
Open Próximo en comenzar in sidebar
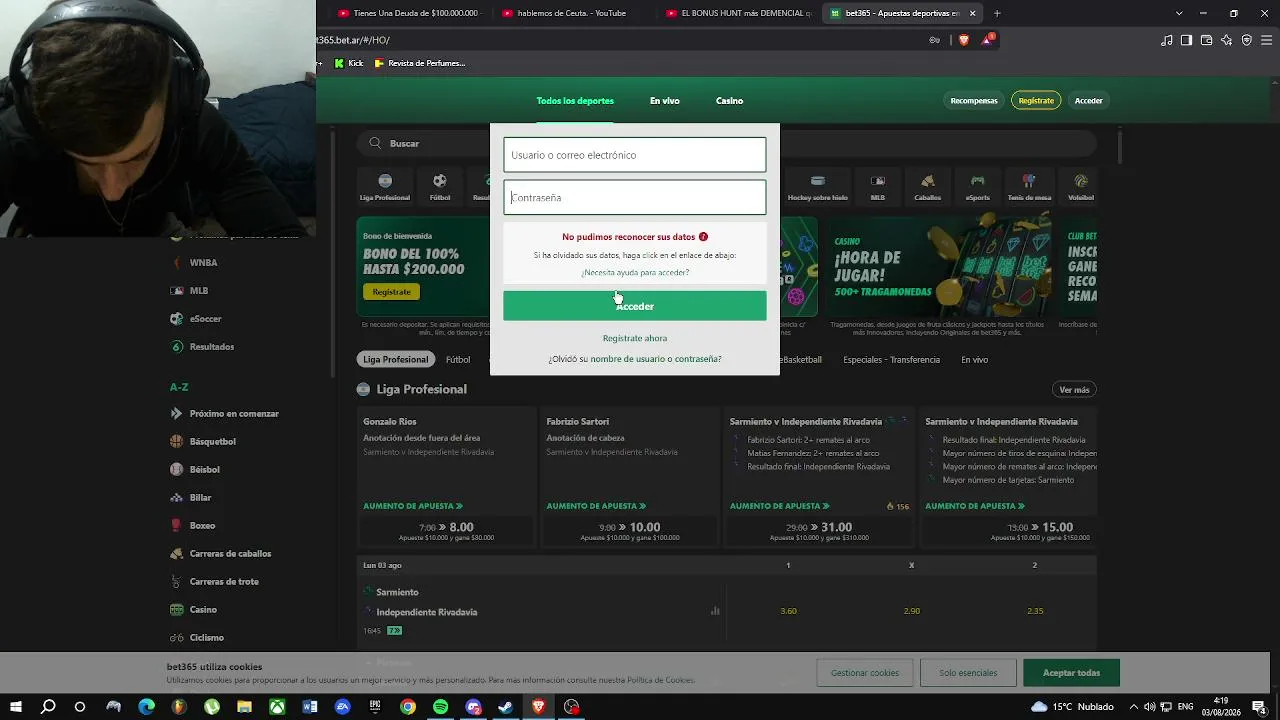(x=234, y=414)
